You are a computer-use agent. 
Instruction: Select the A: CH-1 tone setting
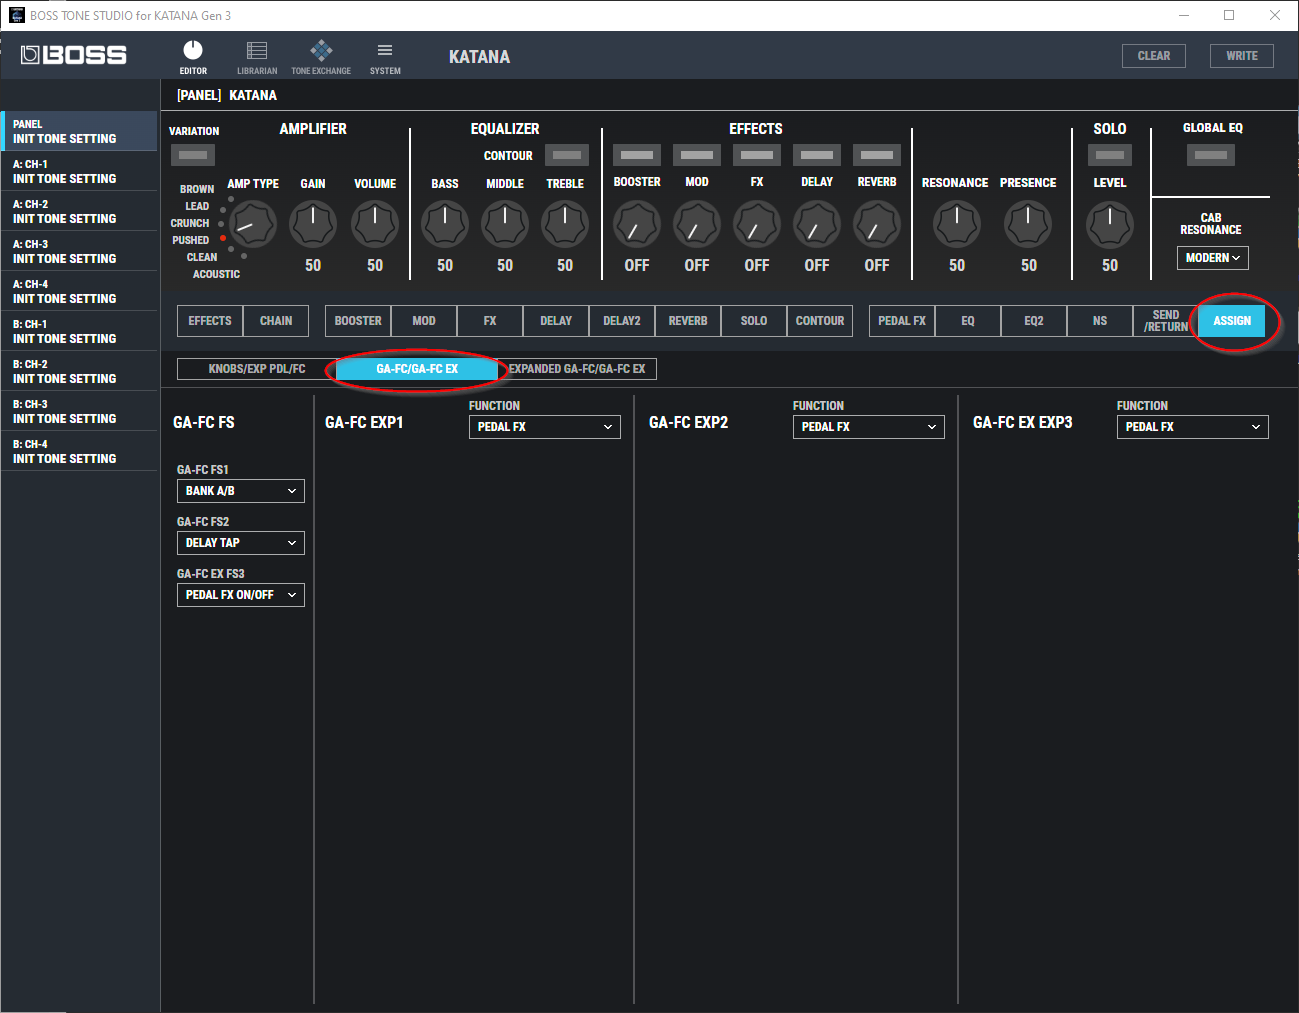(79, 171)
